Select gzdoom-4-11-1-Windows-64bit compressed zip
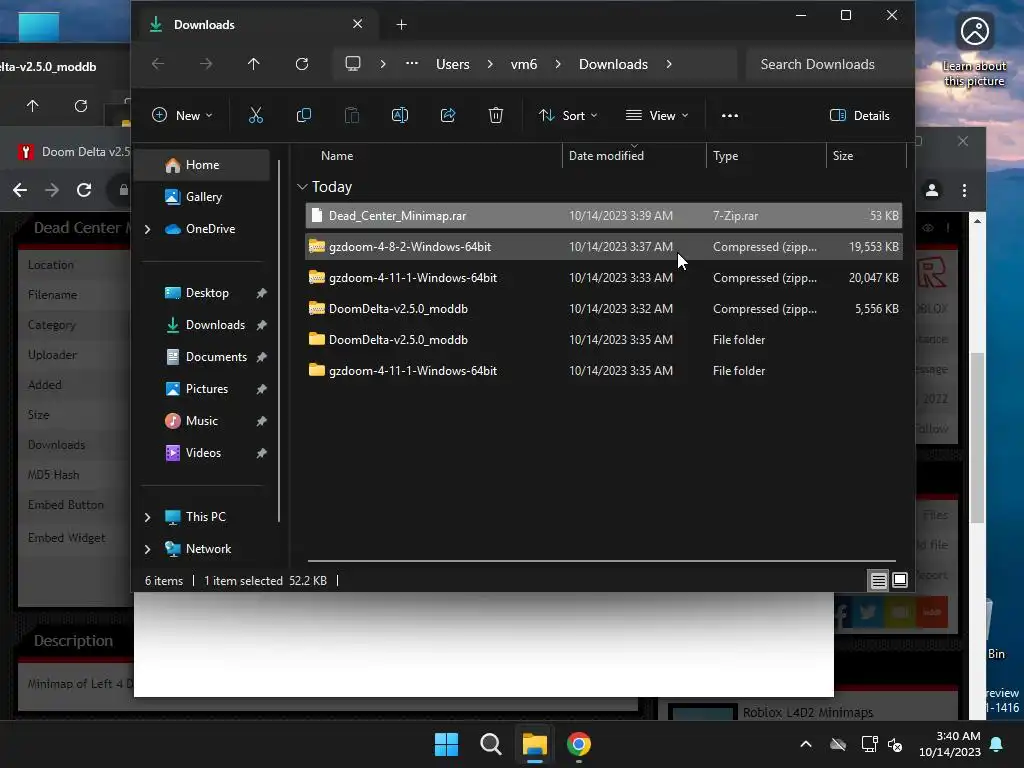This screenshot has width=1024, height=768. 603,278
